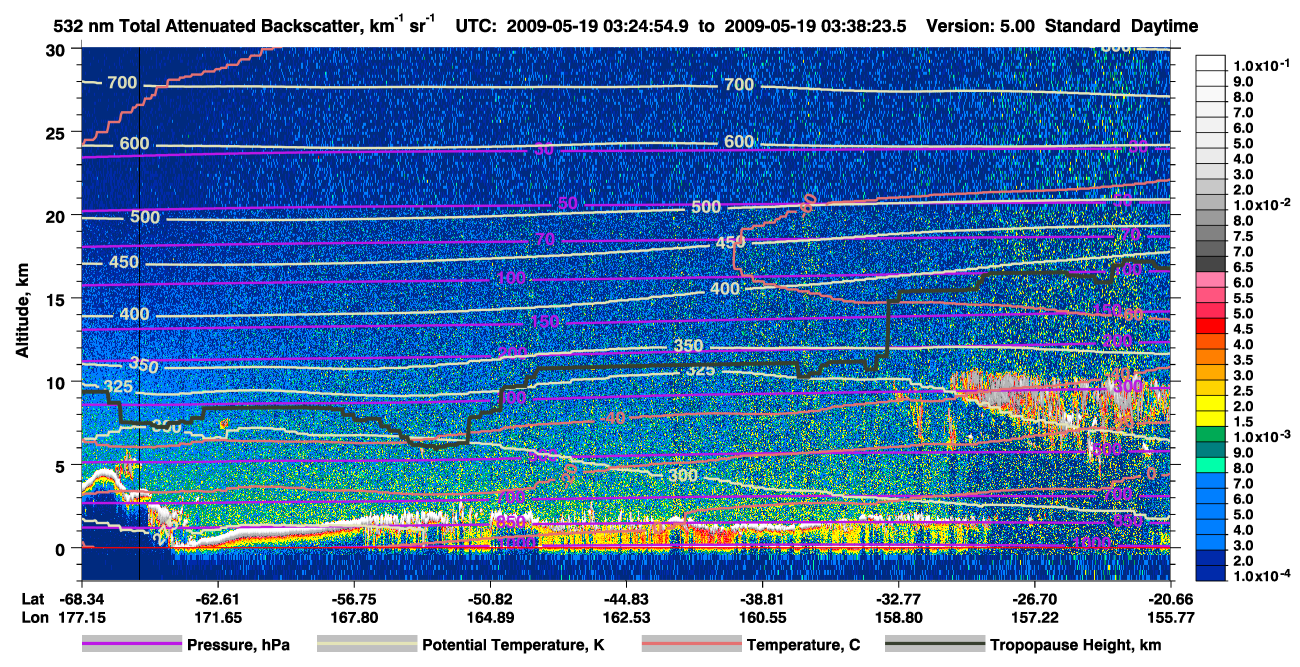The width and height of the screenshot is (1300, 667).
Task: Click the 'Lon' row label
Action: 34,617
